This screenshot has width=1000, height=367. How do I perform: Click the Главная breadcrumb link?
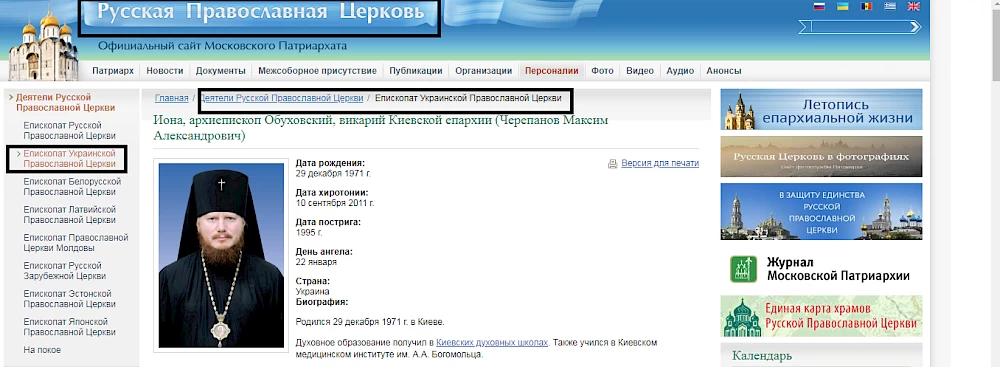pos(172,98)
